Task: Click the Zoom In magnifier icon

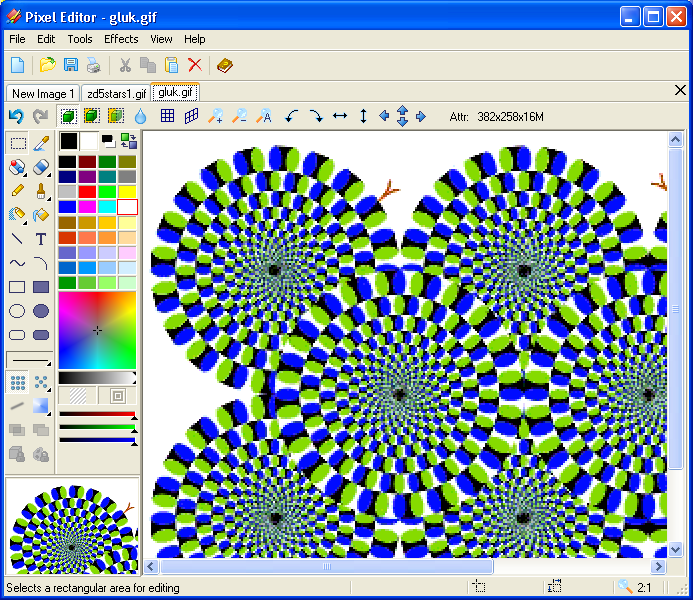Action: click(215, 116)
